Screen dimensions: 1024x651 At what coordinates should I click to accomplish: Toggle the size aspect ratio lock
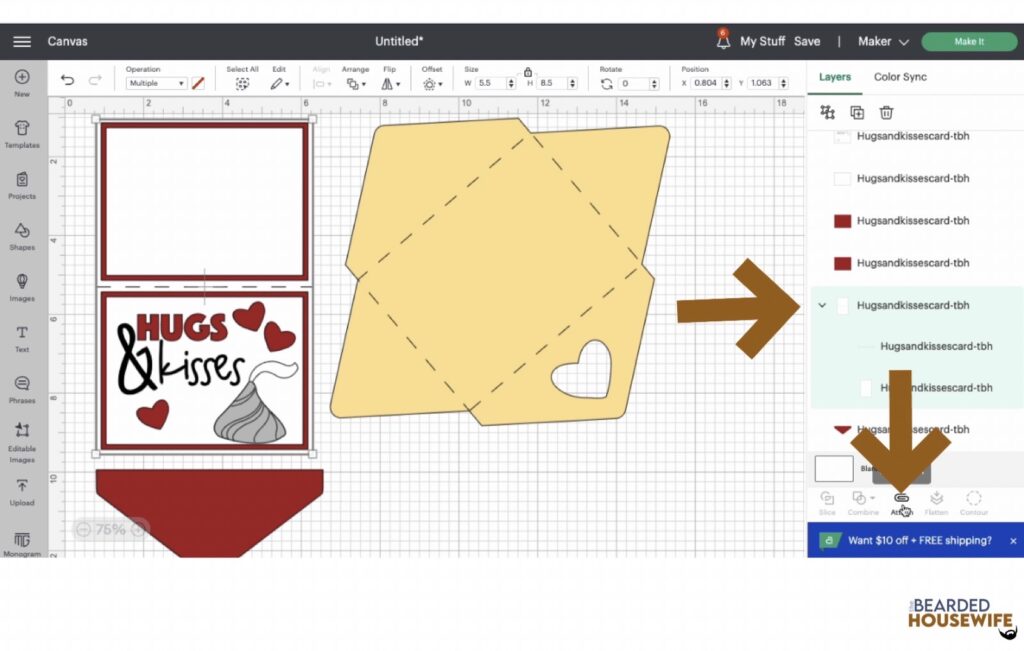[x=528, y=72]
